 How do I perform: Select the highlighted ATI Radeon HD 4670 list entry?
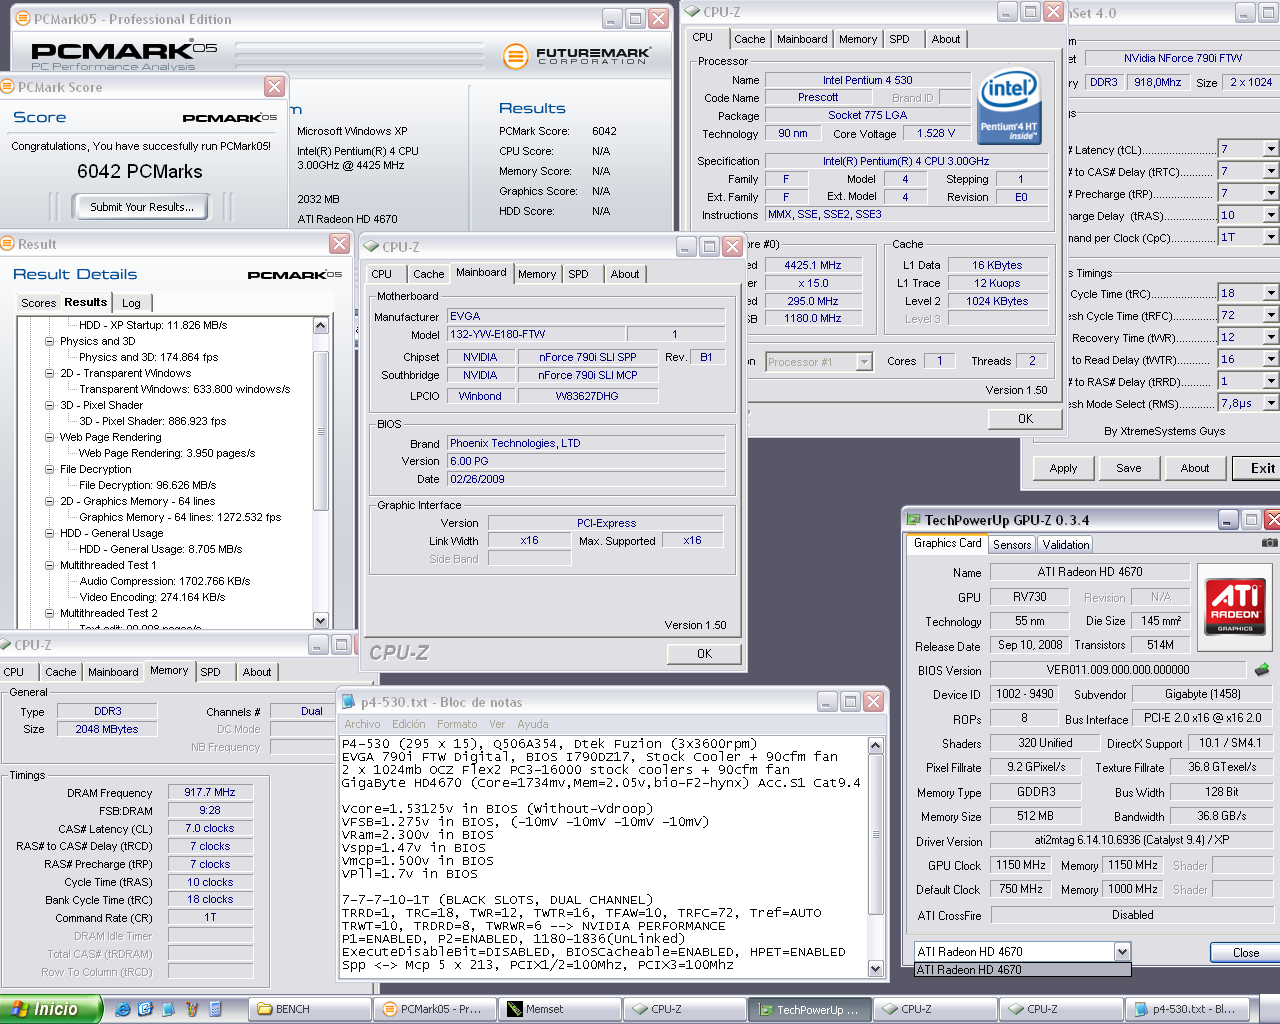pyautogui.click(x=1023, y=969)
